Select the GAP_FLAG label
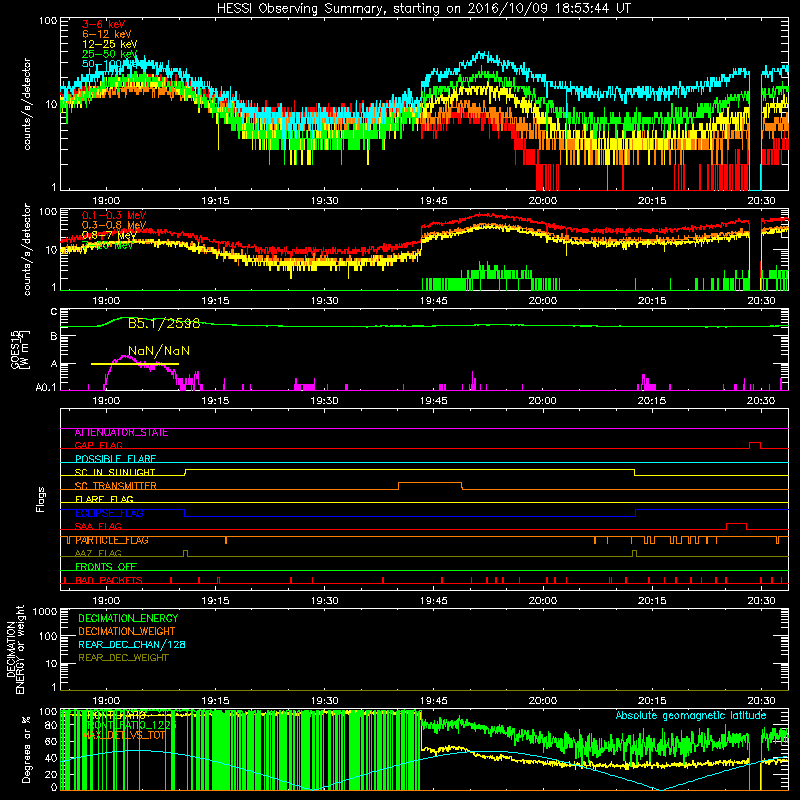 pos(98,445)
